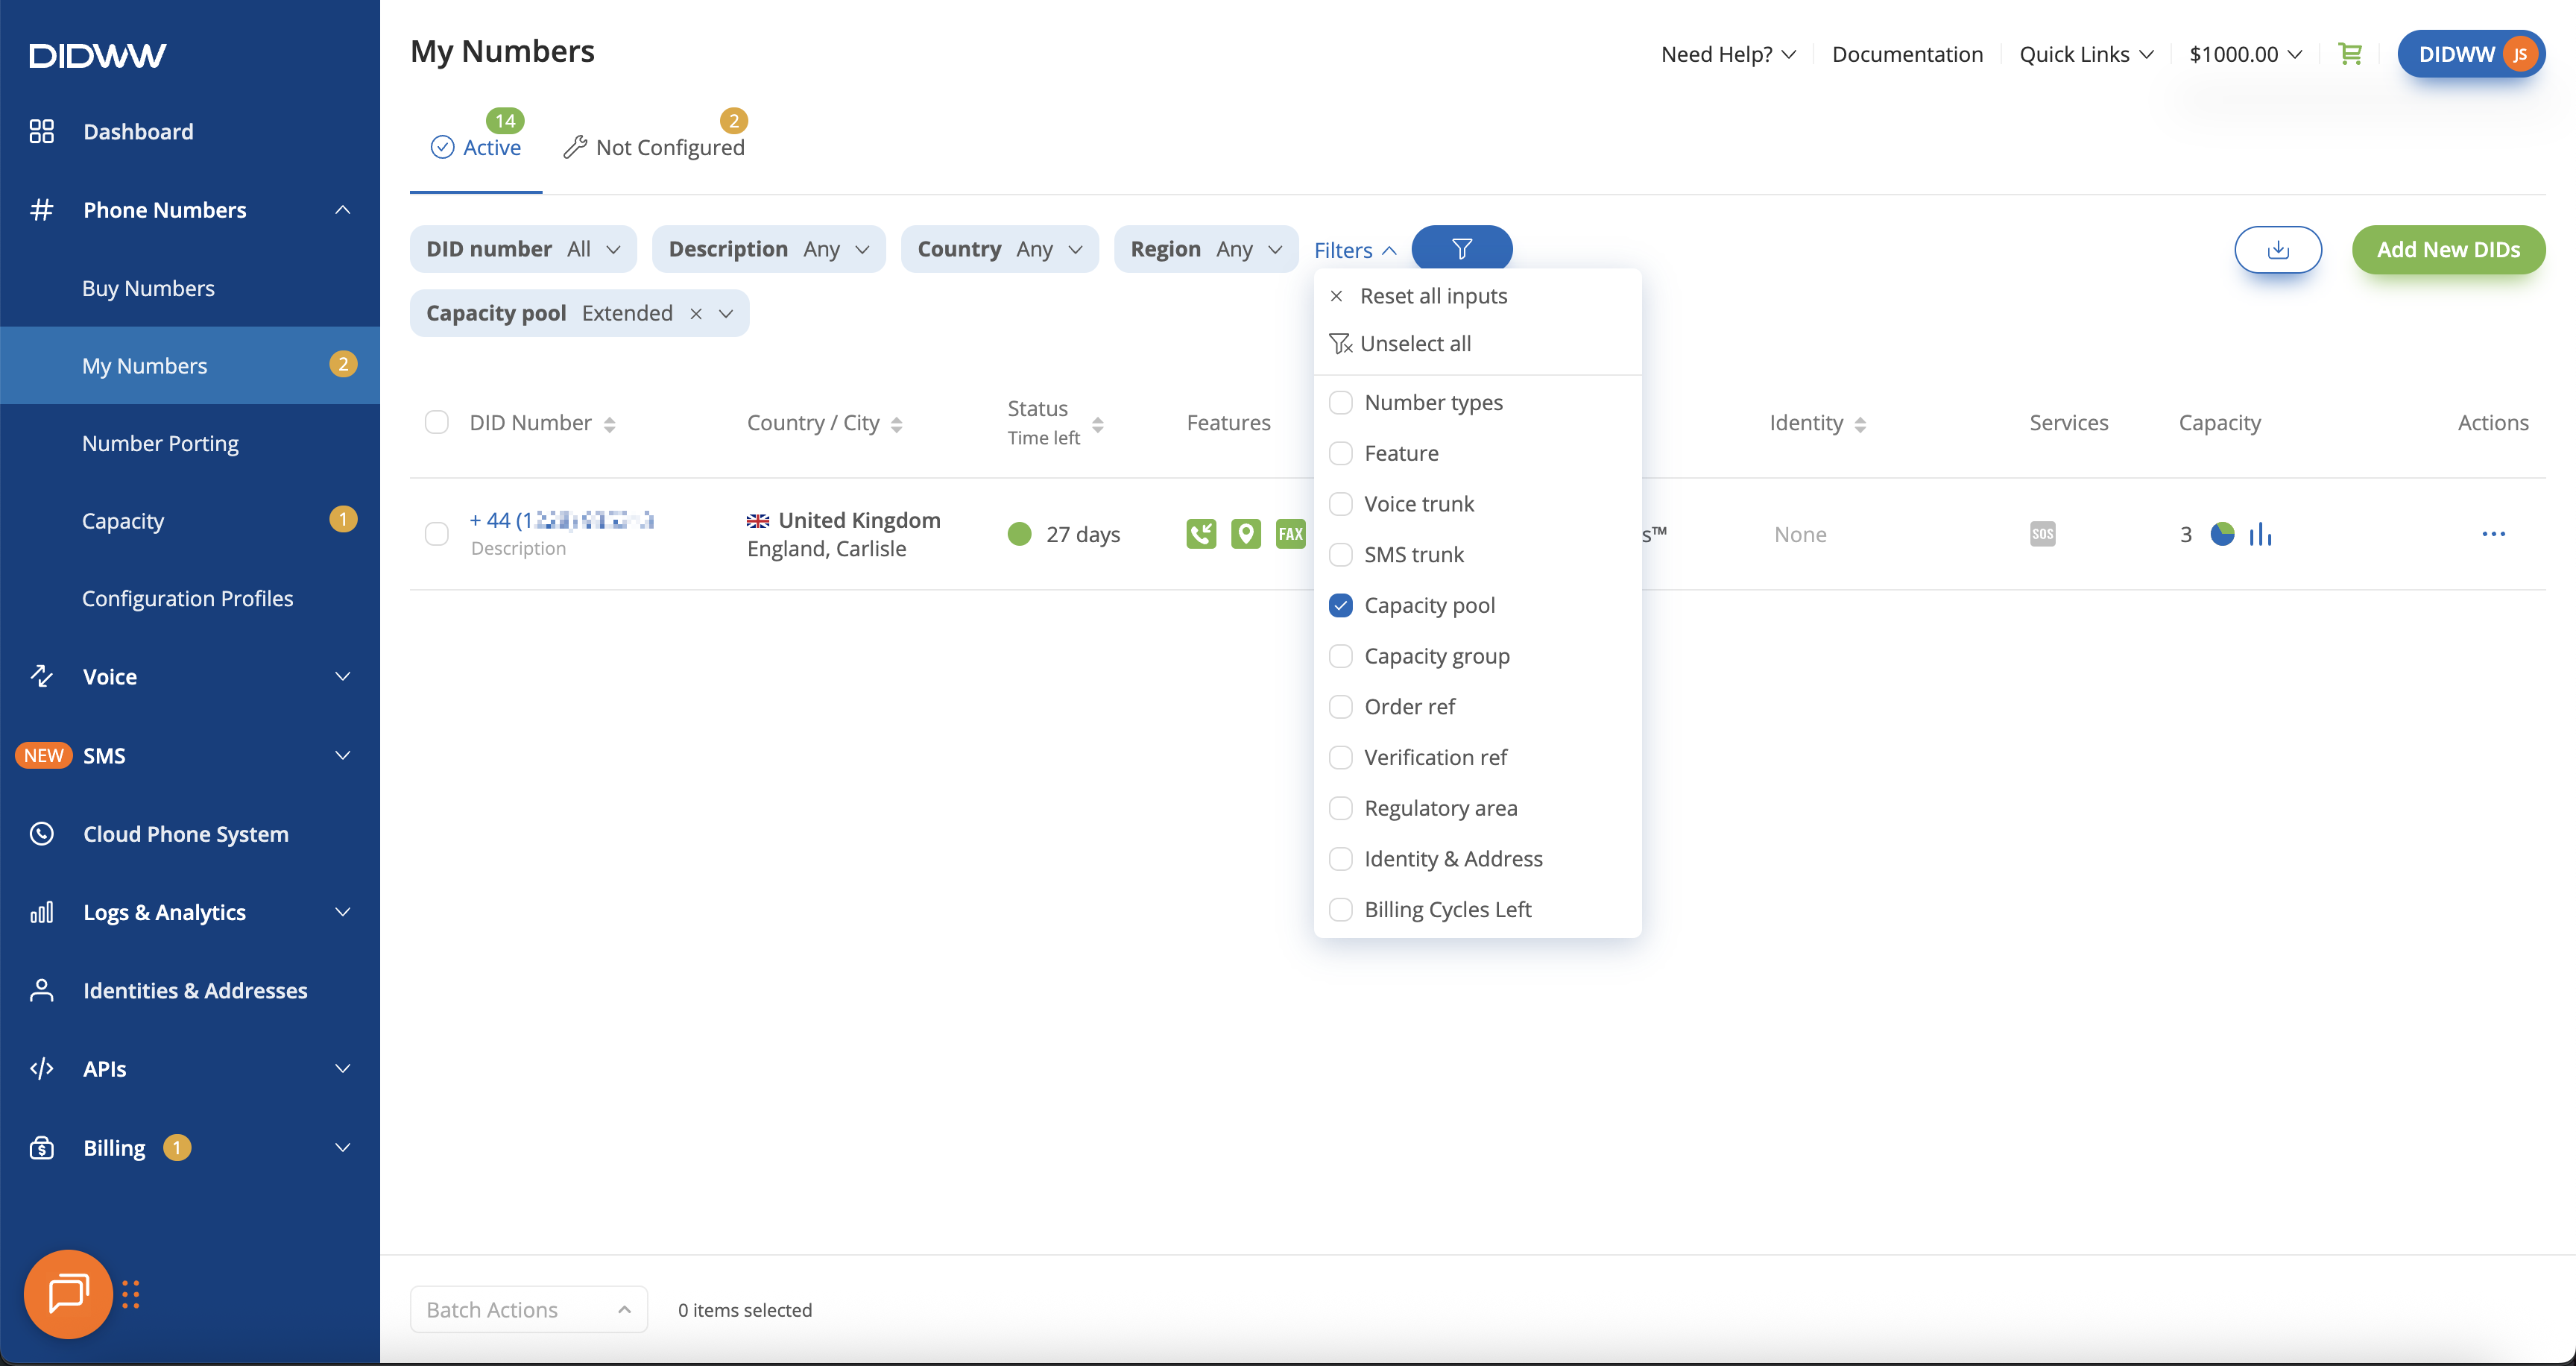
Task: Enable the Voice trunk filter
Action: (1340, 504)
